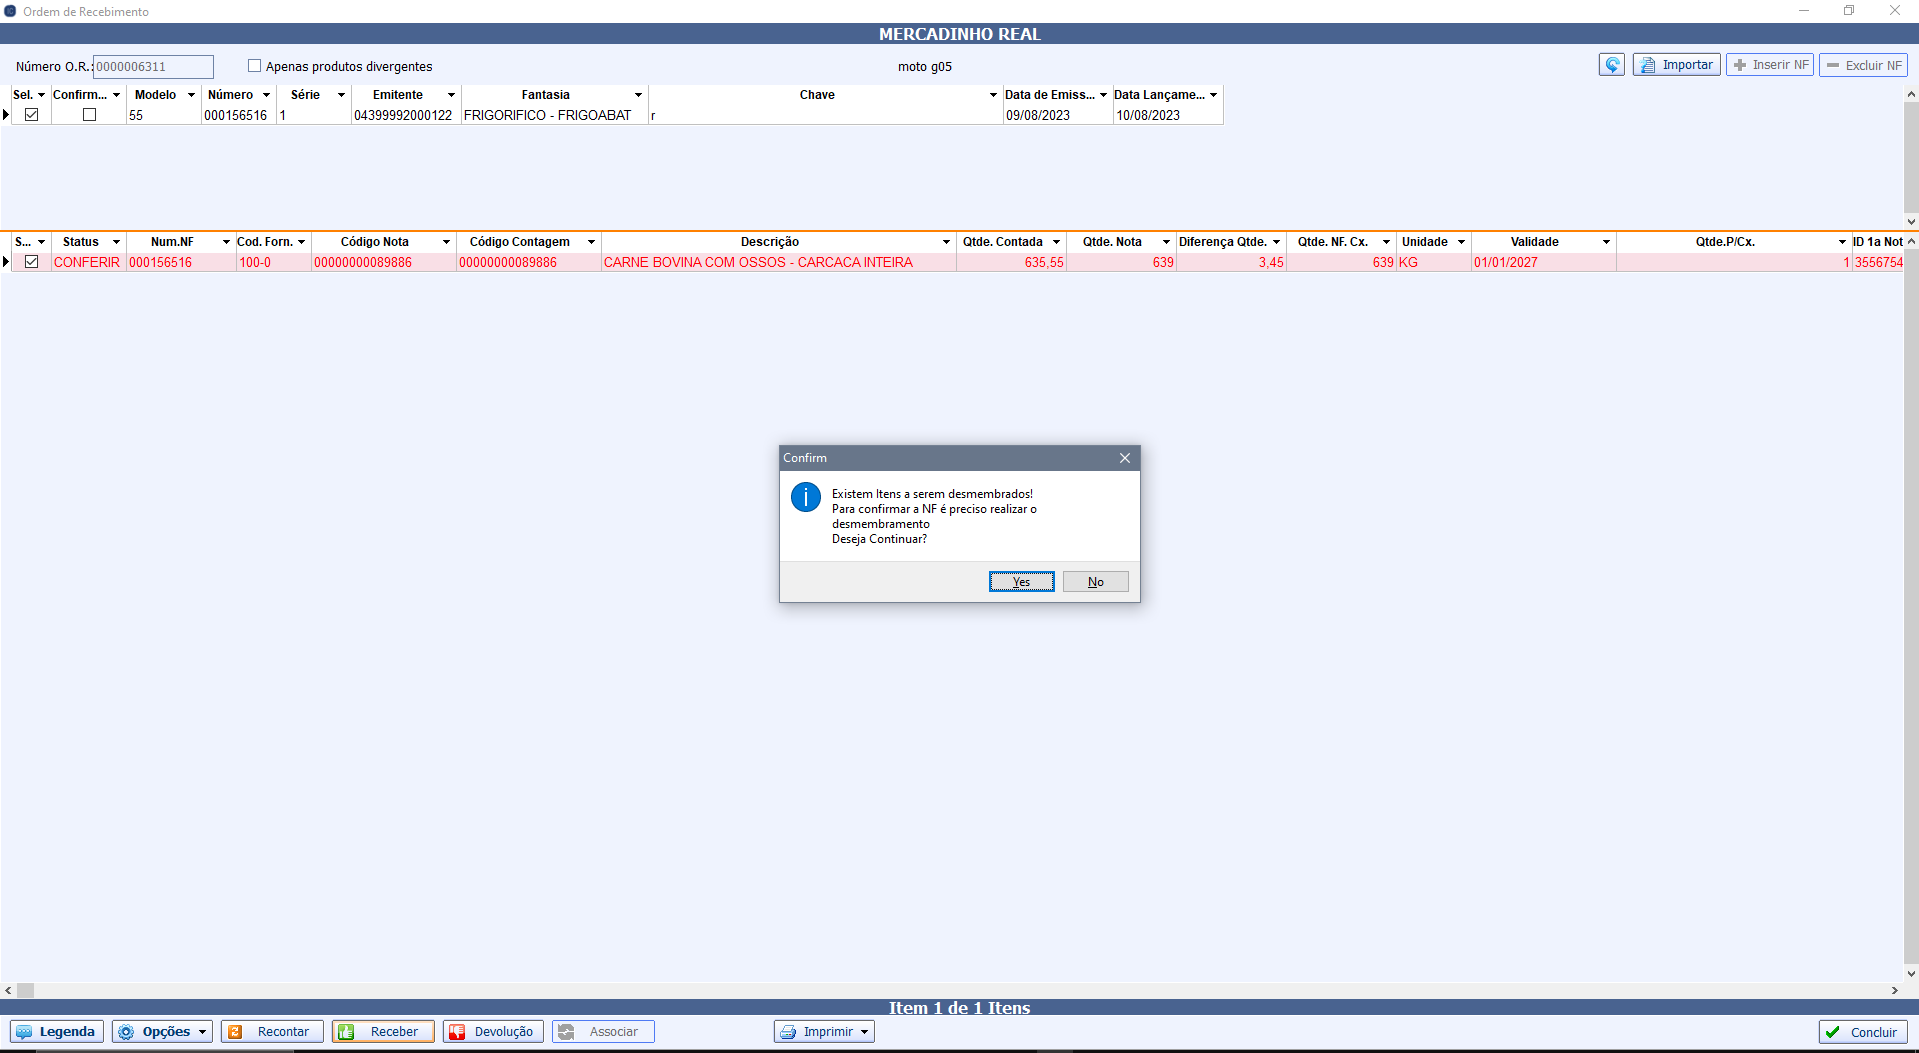
Task: Click the Qtde. Contada column header
Action: coord(1002,242)
